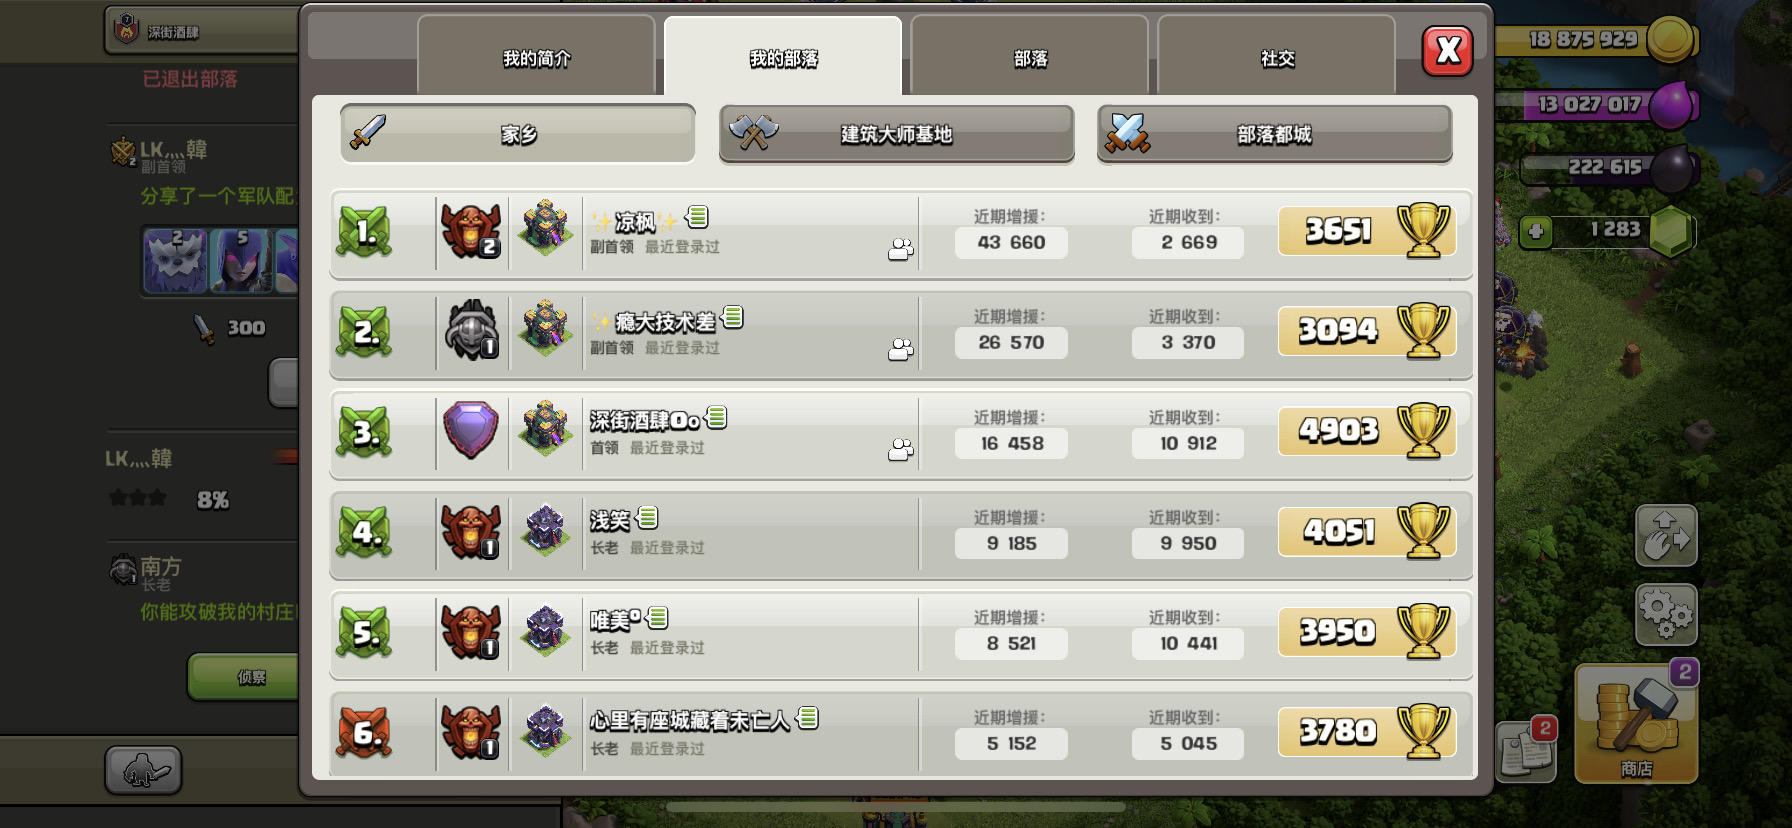Select the 部落 tab
Image resolution: width=1792 pixels, height=828 pixels.
point(1030,56)
